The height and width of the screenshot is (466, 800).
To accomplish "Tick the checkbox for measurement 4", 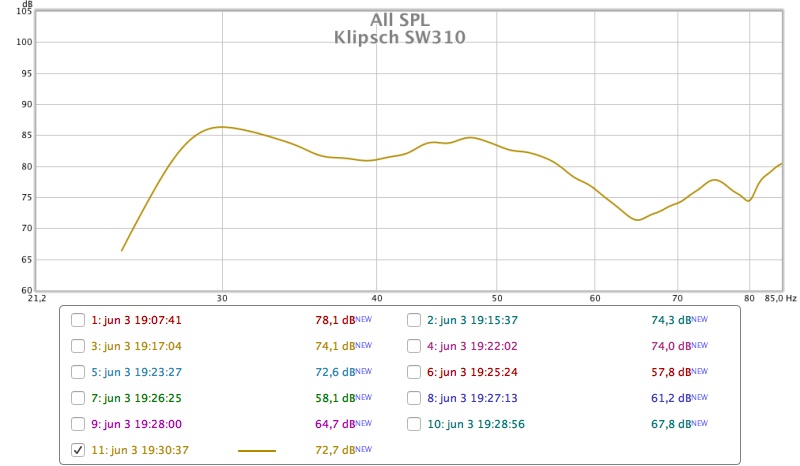I will 414,346.
